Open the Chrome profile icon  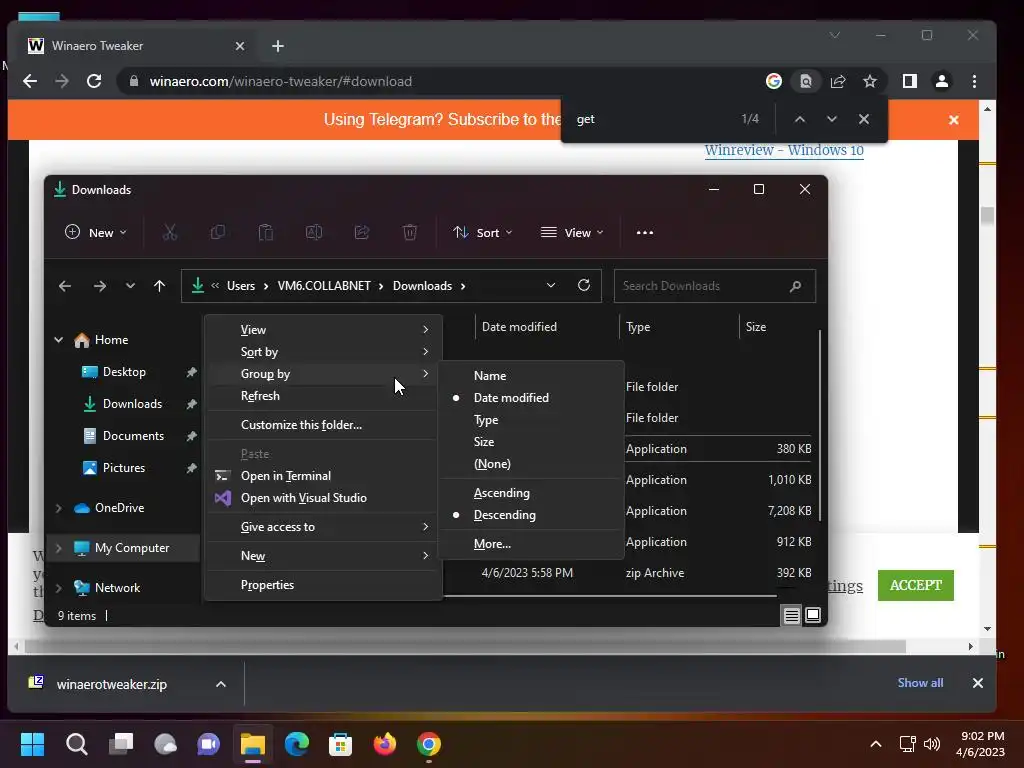click(942, 81)
